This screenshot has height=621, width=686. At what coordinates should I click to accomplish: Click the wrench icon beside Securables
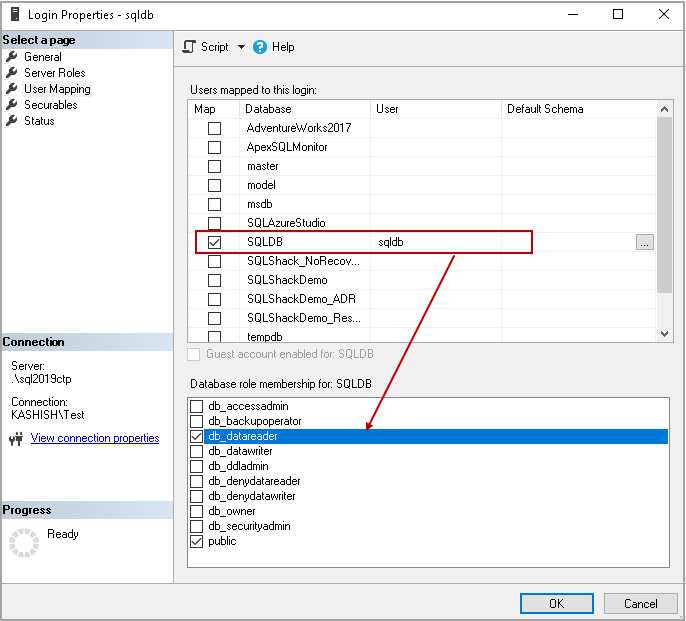point(12,105)
